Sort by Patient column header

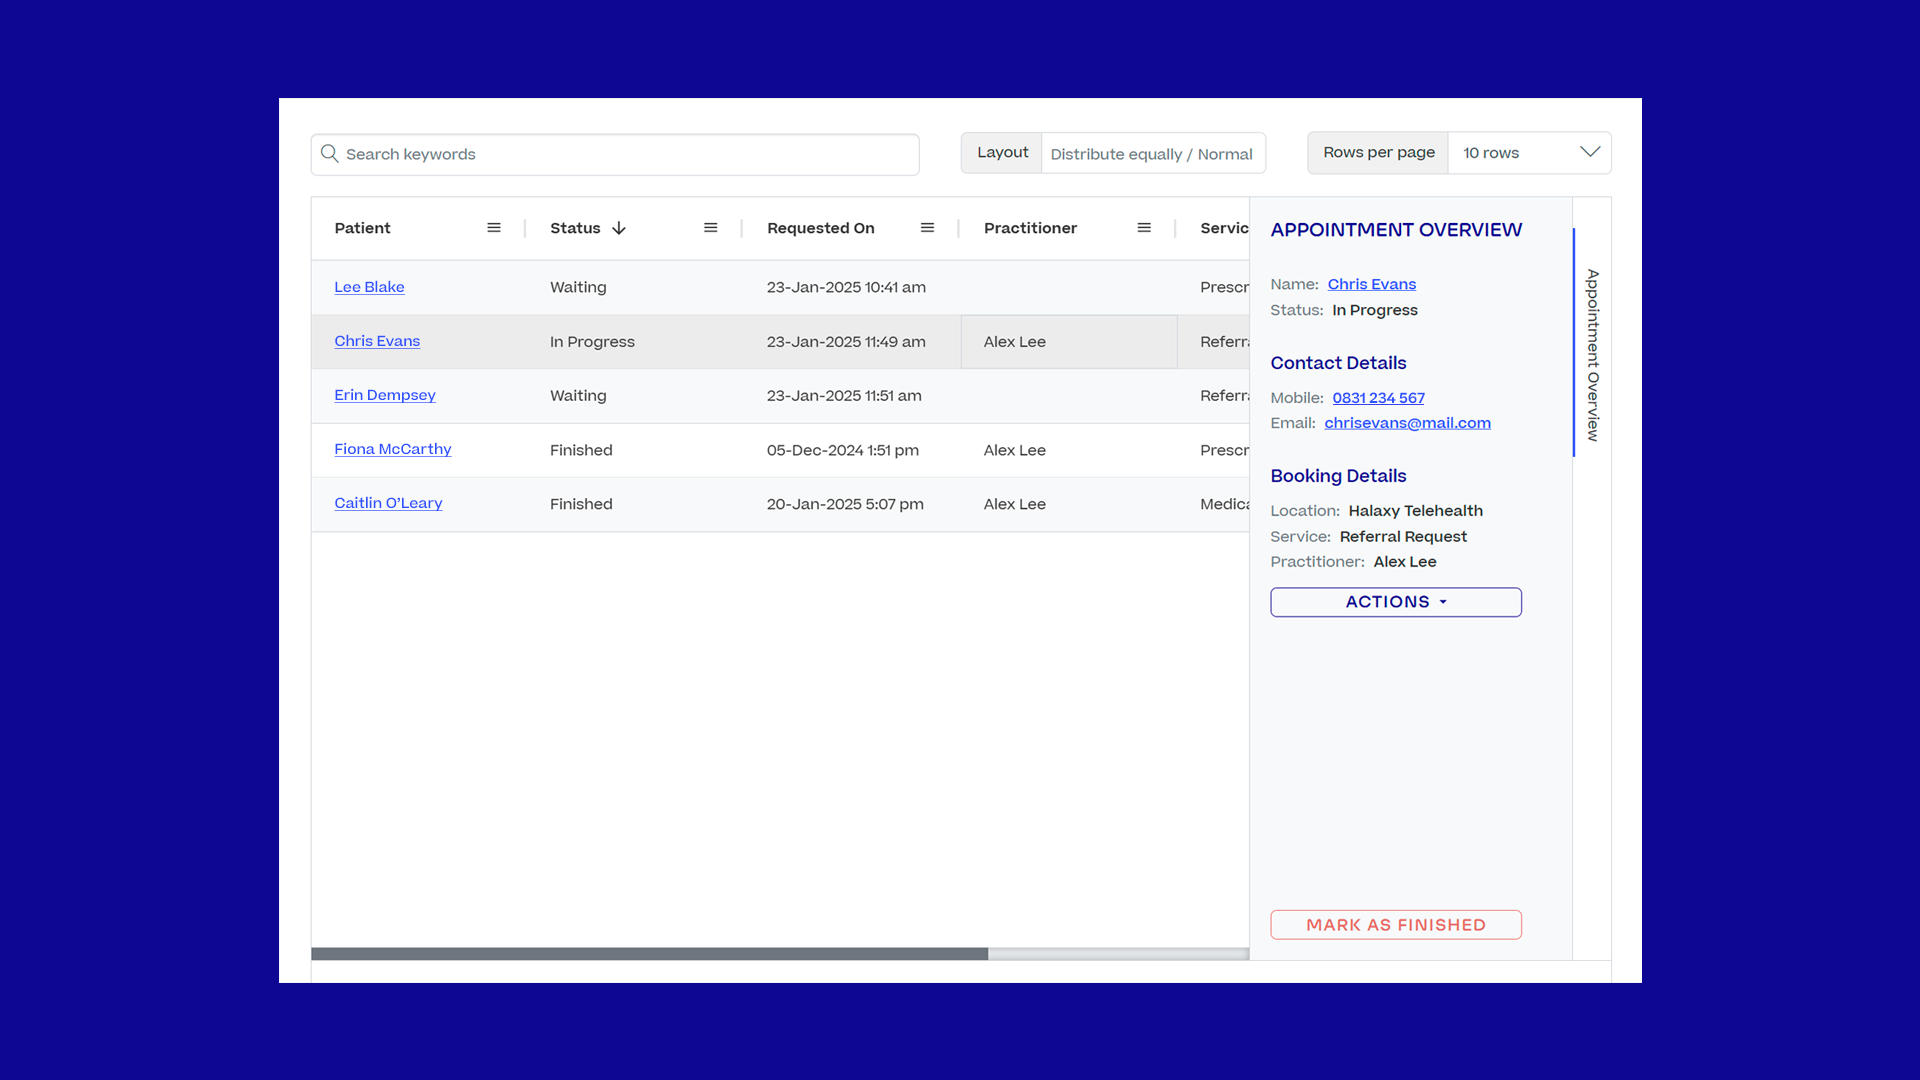[363, 228]
